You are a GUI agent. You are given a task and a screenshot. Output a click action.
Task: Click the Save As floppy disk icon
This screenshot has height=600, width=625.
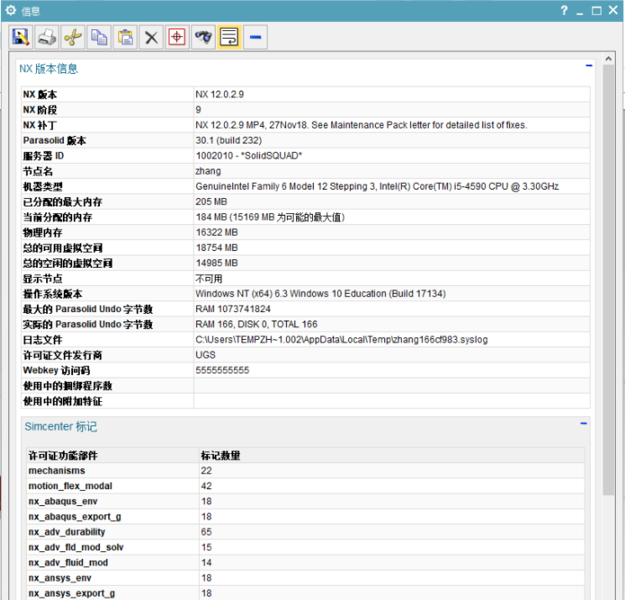coord(21,37)
